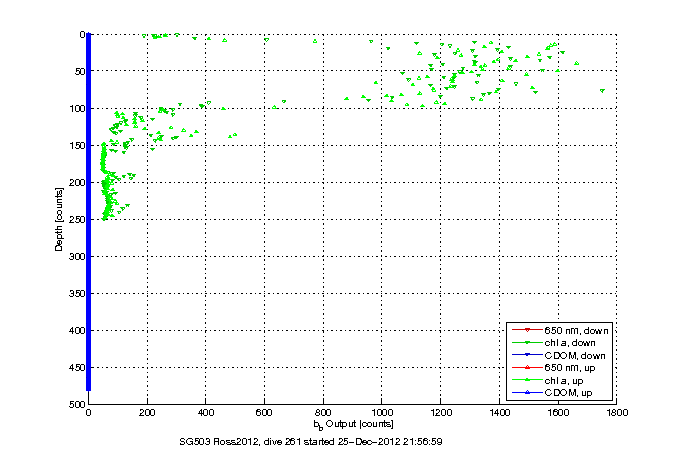The width and height of the screenshot is (681, 454).
Task: Click the green chl a outlier marker near 1750 counts
Action: click(x=602, y=91)
